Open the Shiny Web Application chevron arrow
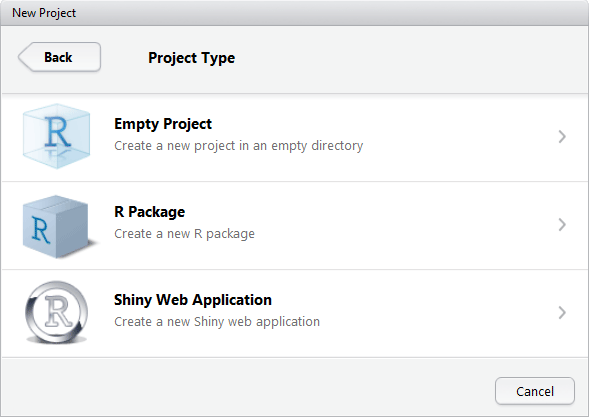Screen dimensions: 589x417 [x=562, y=313]
